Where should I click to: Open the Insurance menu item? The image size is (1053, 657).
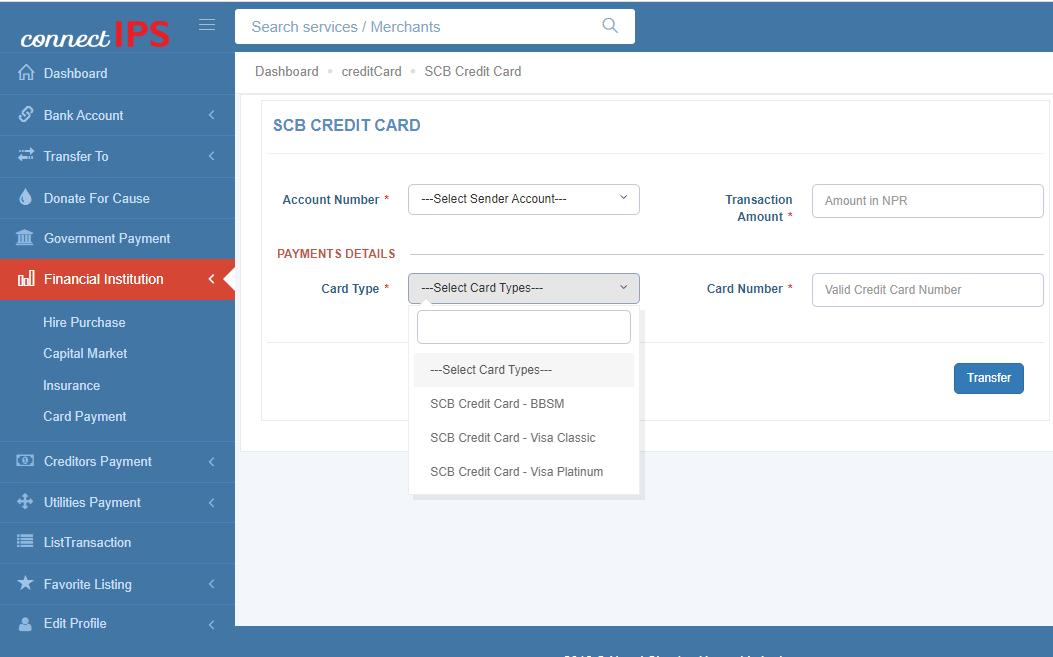[71, 385]
